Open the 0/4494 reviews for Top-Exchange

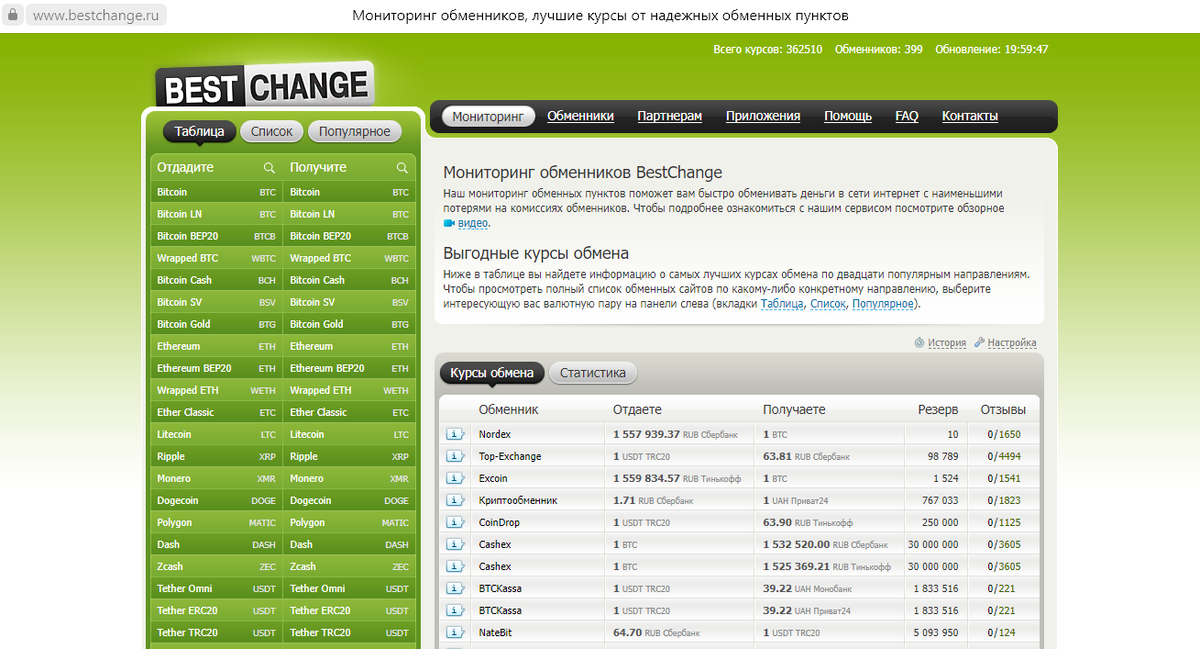coord(1003,456)
